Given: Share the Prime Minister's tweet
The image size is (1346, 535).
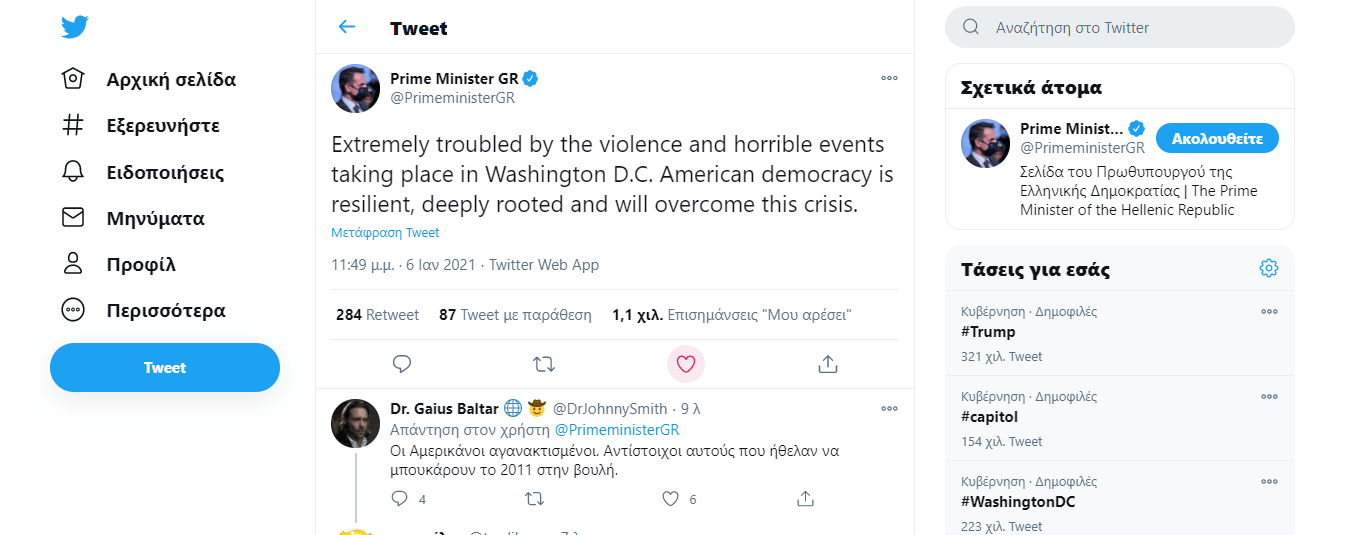Looking at the screenshot, I should pyautogui.click(x=827, y=364).
